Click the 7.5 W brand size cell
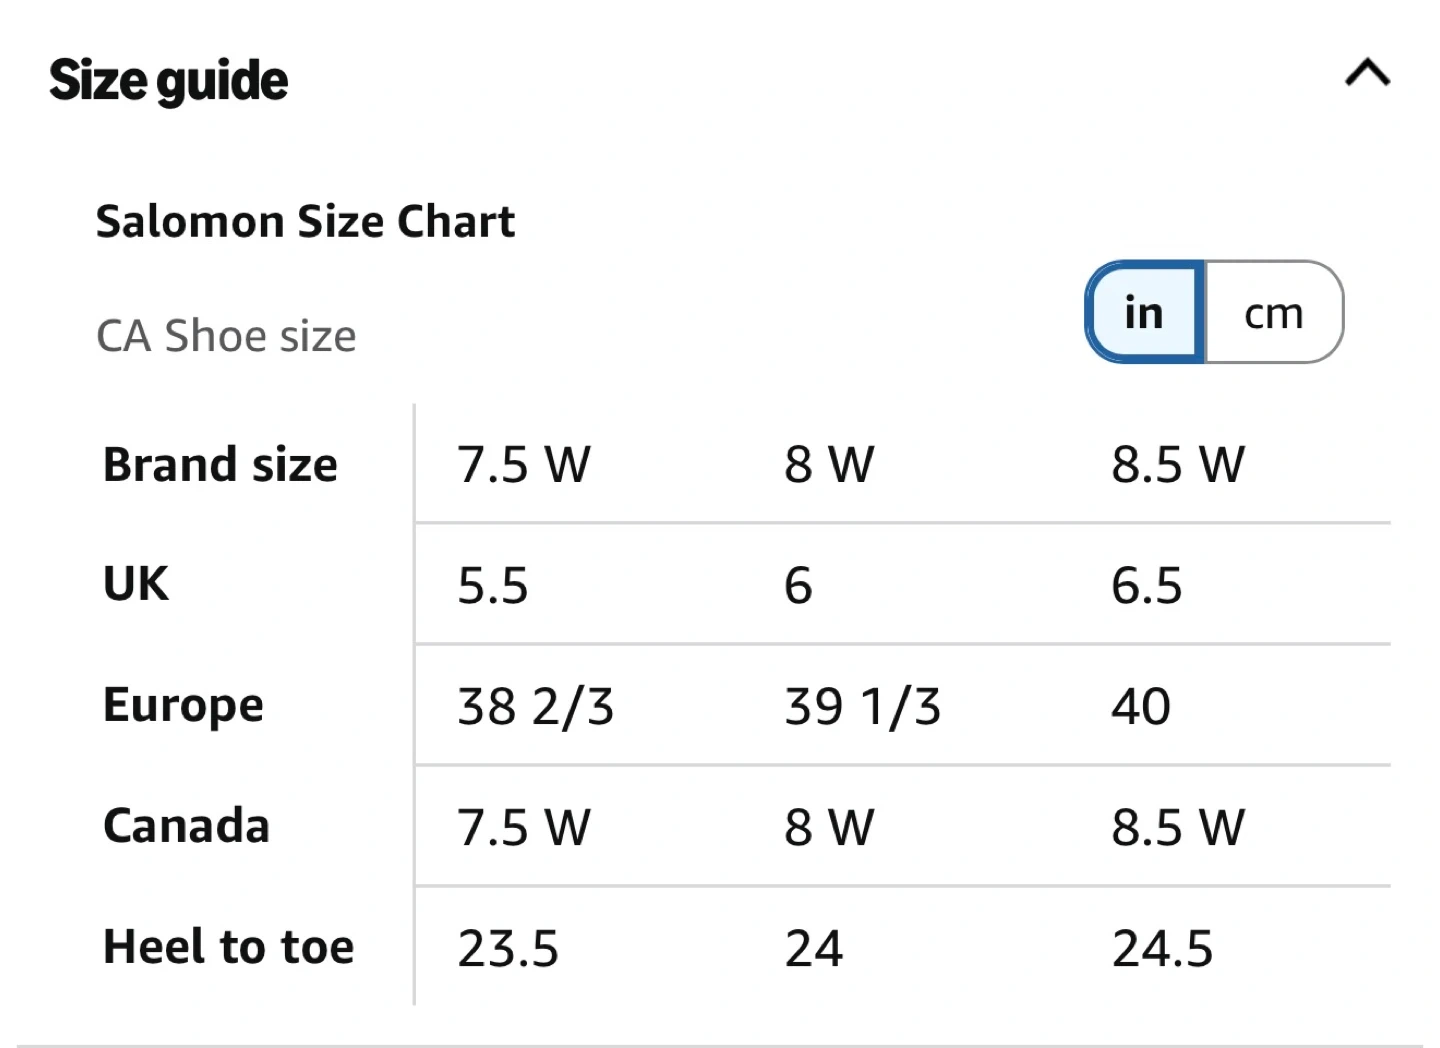 pyautogui.click(x=523, y=465)
